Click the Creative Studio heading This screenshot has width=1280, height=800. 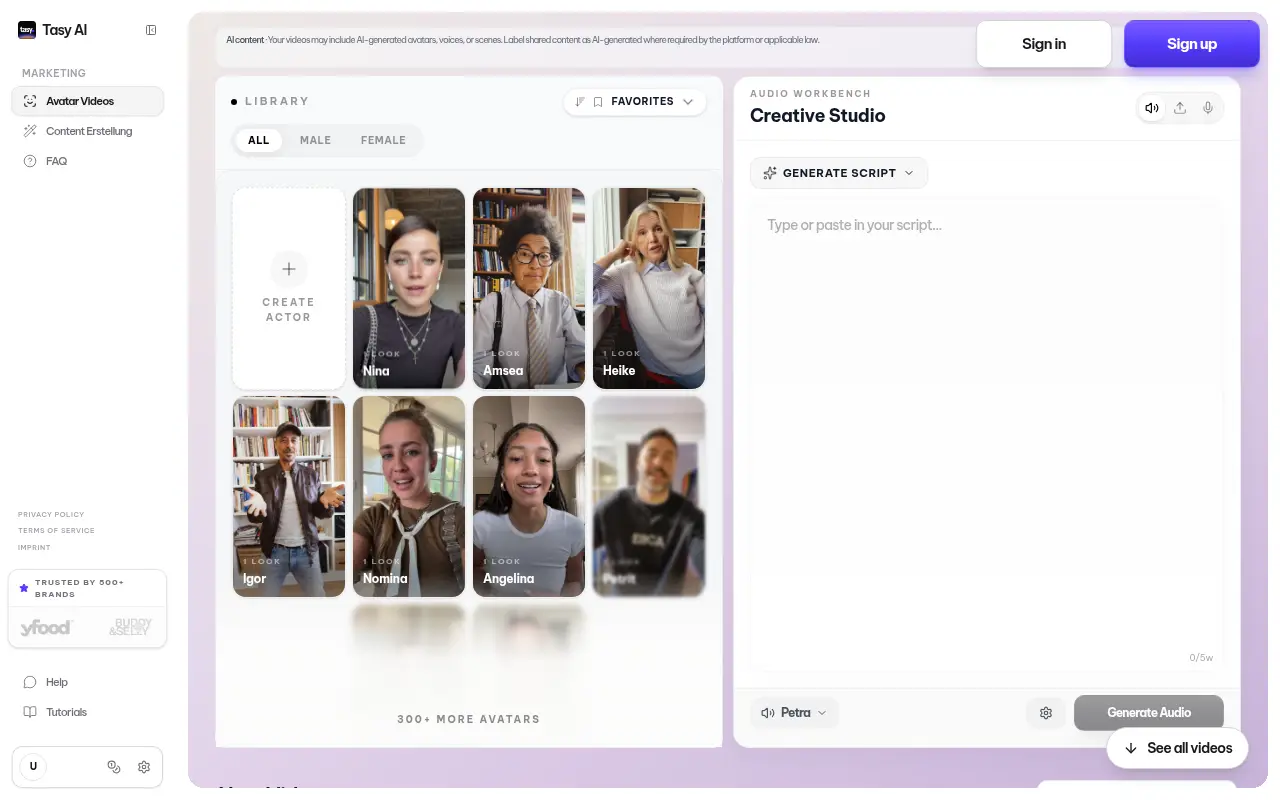818,115
